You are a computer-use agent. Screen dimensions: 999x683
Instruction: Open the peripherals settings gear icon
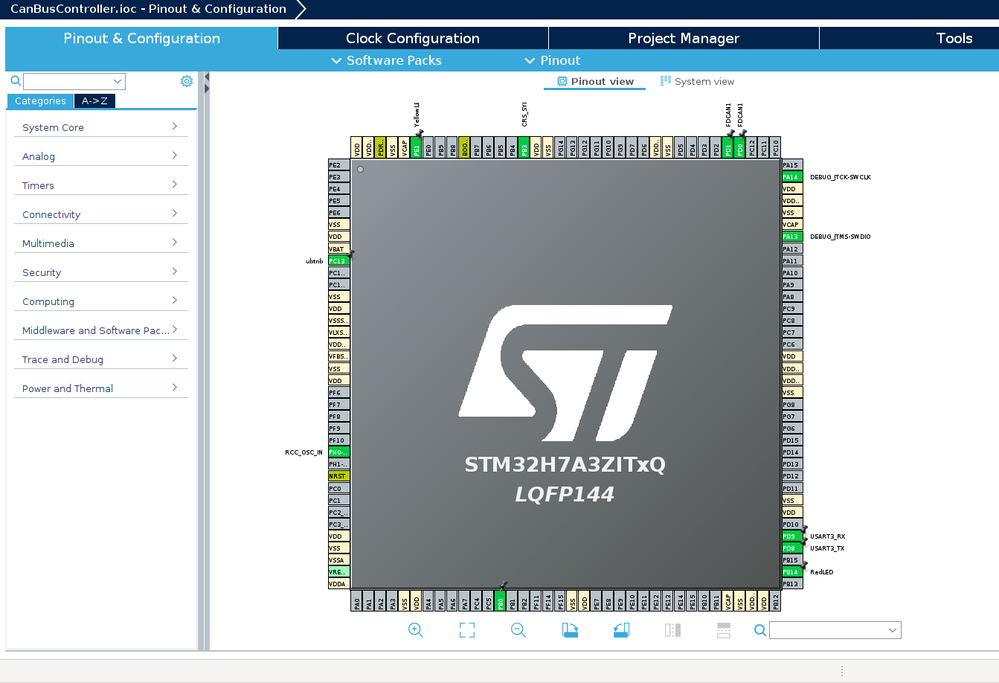pos(186,81)
